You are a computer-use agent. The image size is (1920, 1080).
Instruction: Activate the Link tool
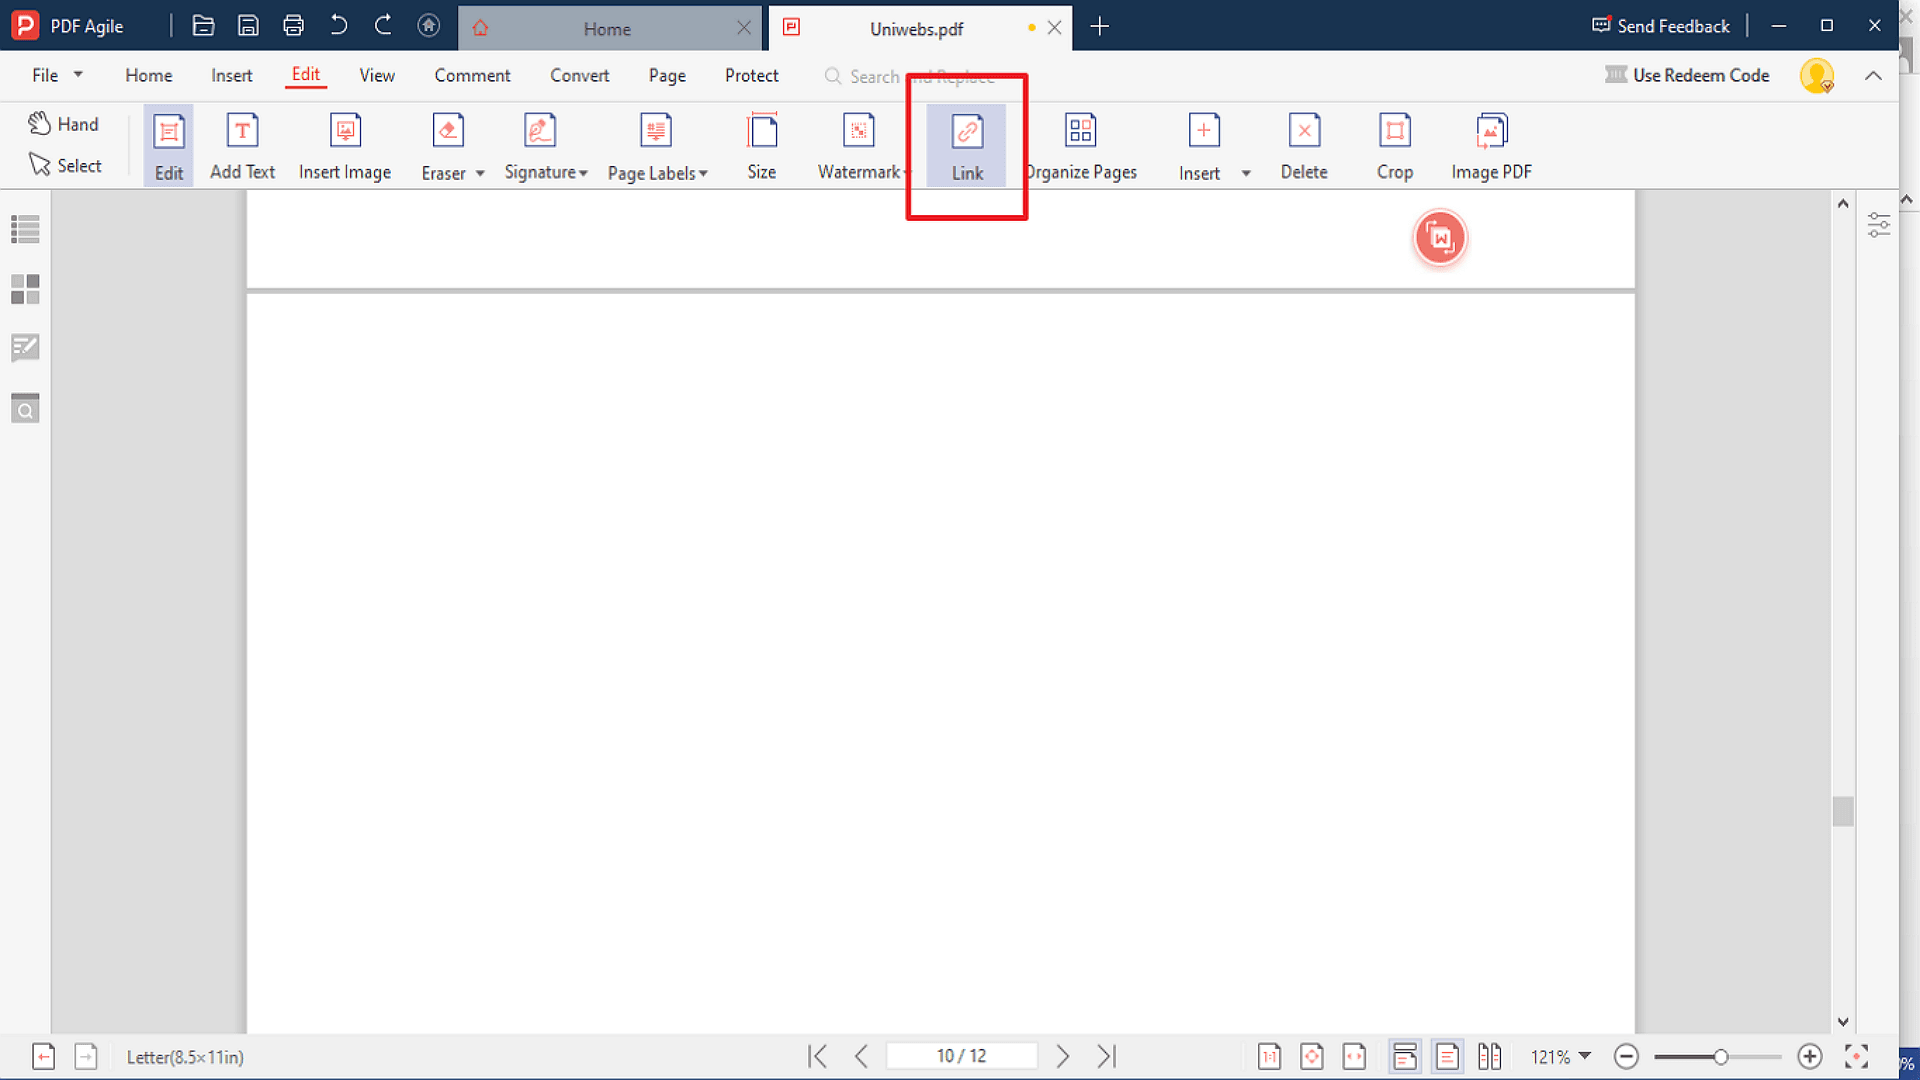pos(967,146)
